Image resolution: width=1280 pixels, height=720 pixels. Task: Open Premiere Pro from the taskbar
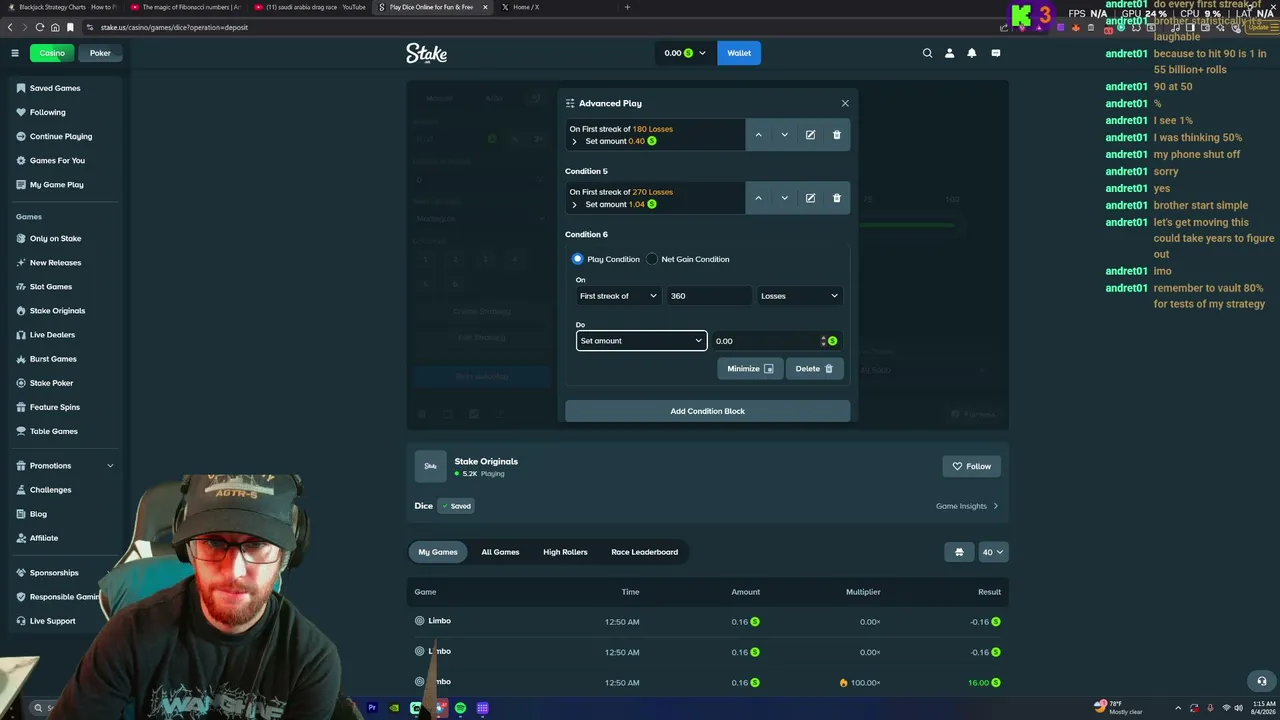(x=372, y=708)
